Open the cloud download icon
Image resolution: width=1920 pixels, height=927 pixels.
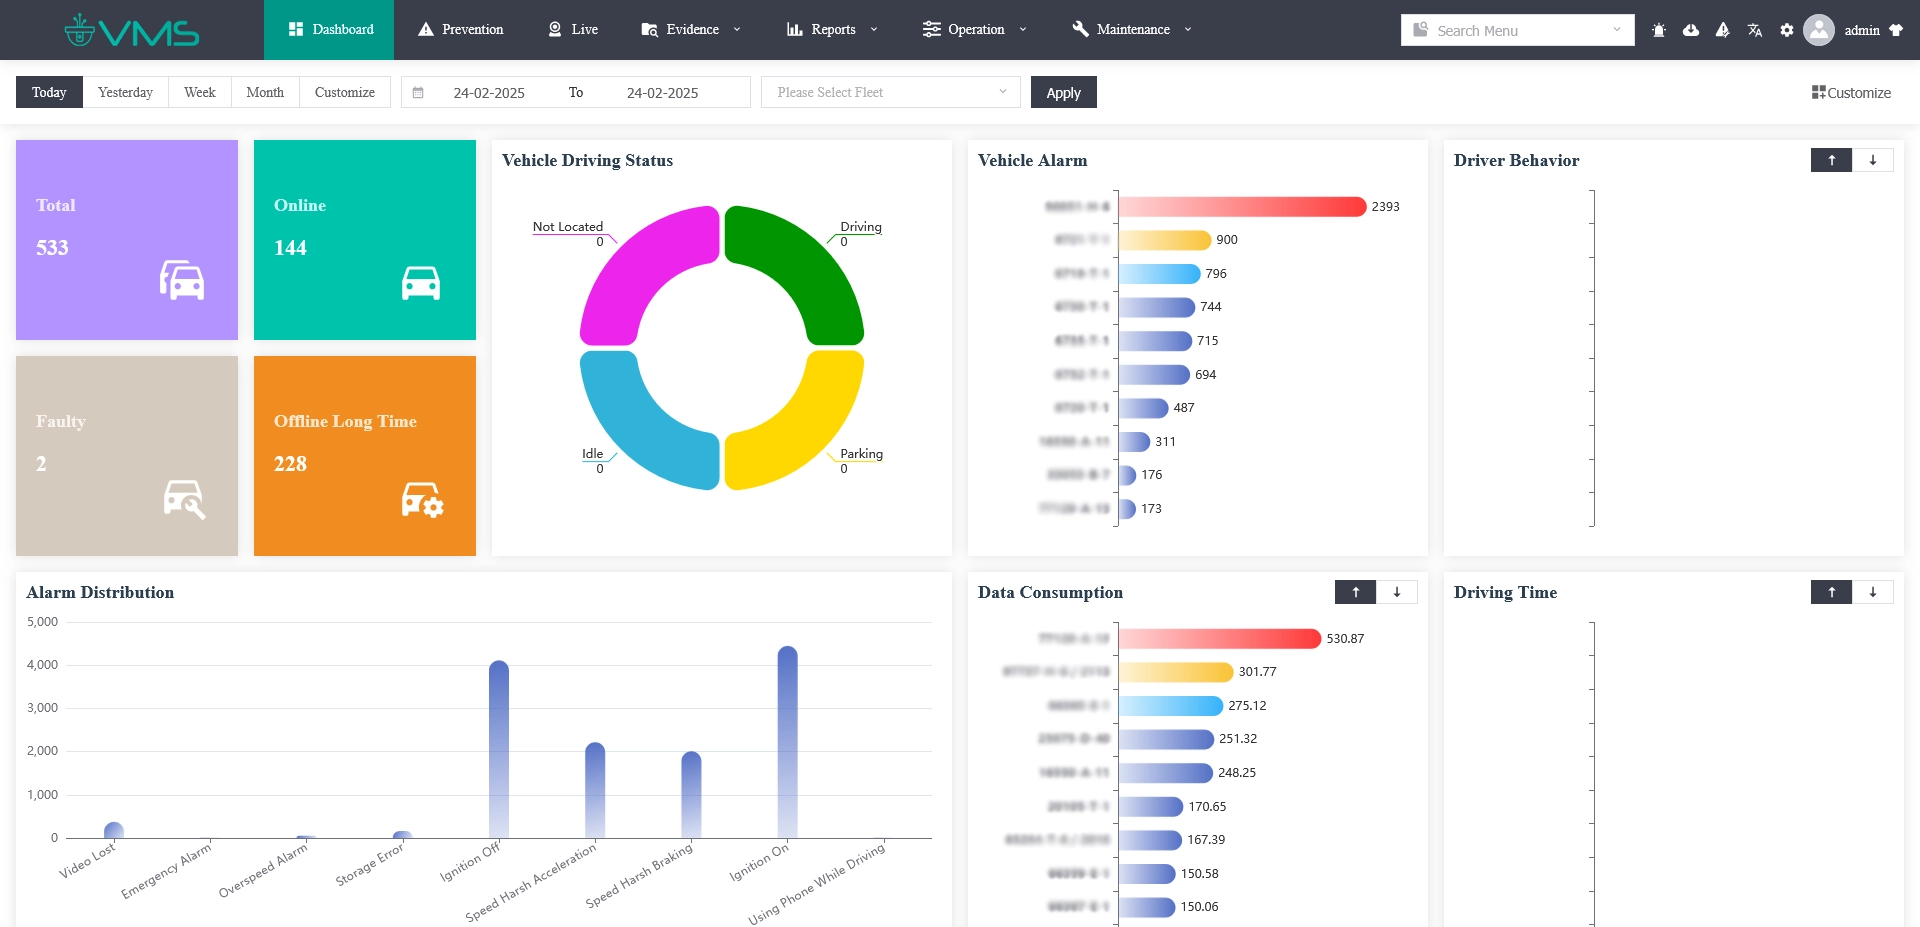click(x=1691, y=30)
